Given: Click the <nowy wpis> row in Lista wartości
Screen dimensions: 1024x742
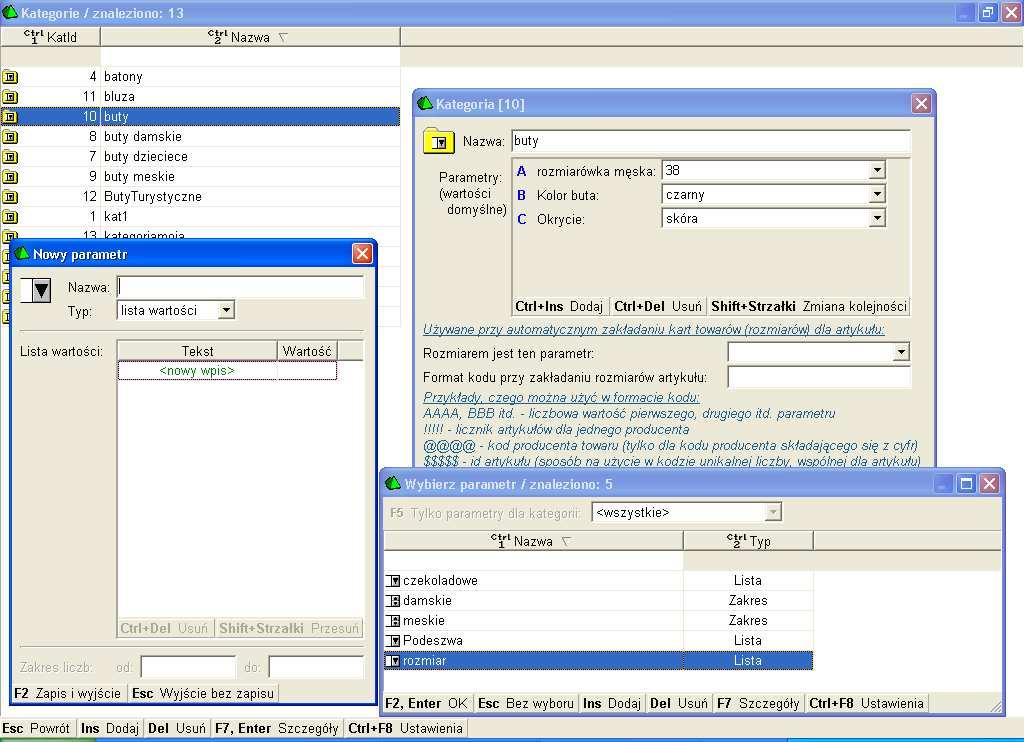Looking at the screenshot, I should 227,371.
